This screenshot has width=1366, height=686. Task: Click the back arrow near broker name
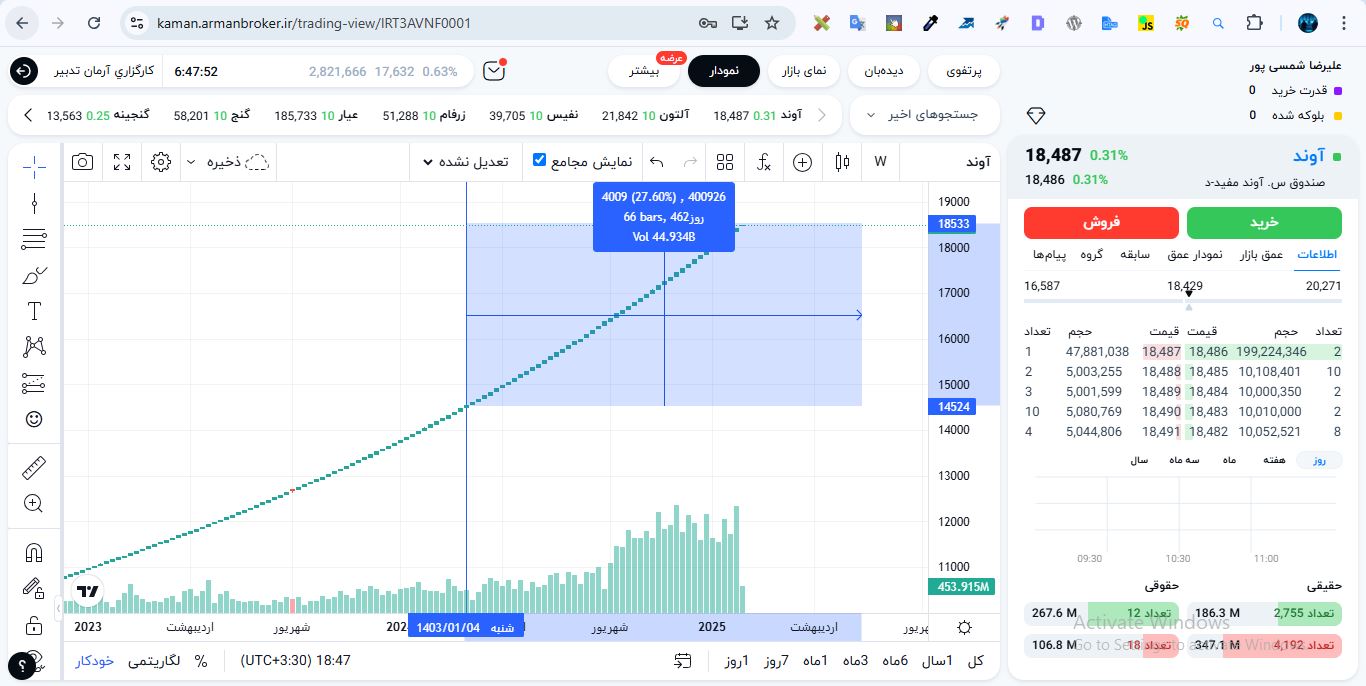click(24, 71)
